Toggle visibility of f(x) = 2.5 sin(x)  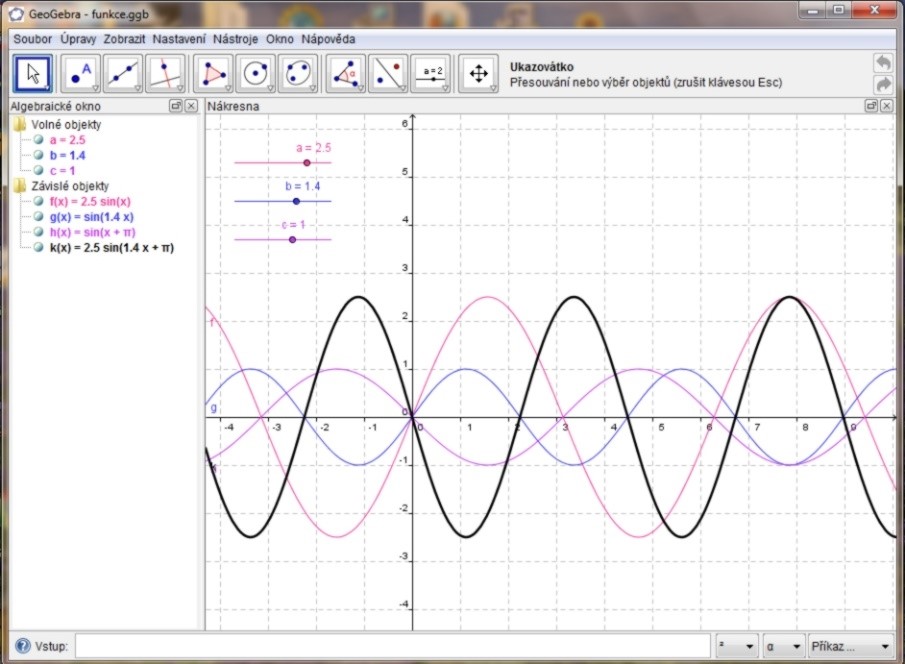point(38,201)
